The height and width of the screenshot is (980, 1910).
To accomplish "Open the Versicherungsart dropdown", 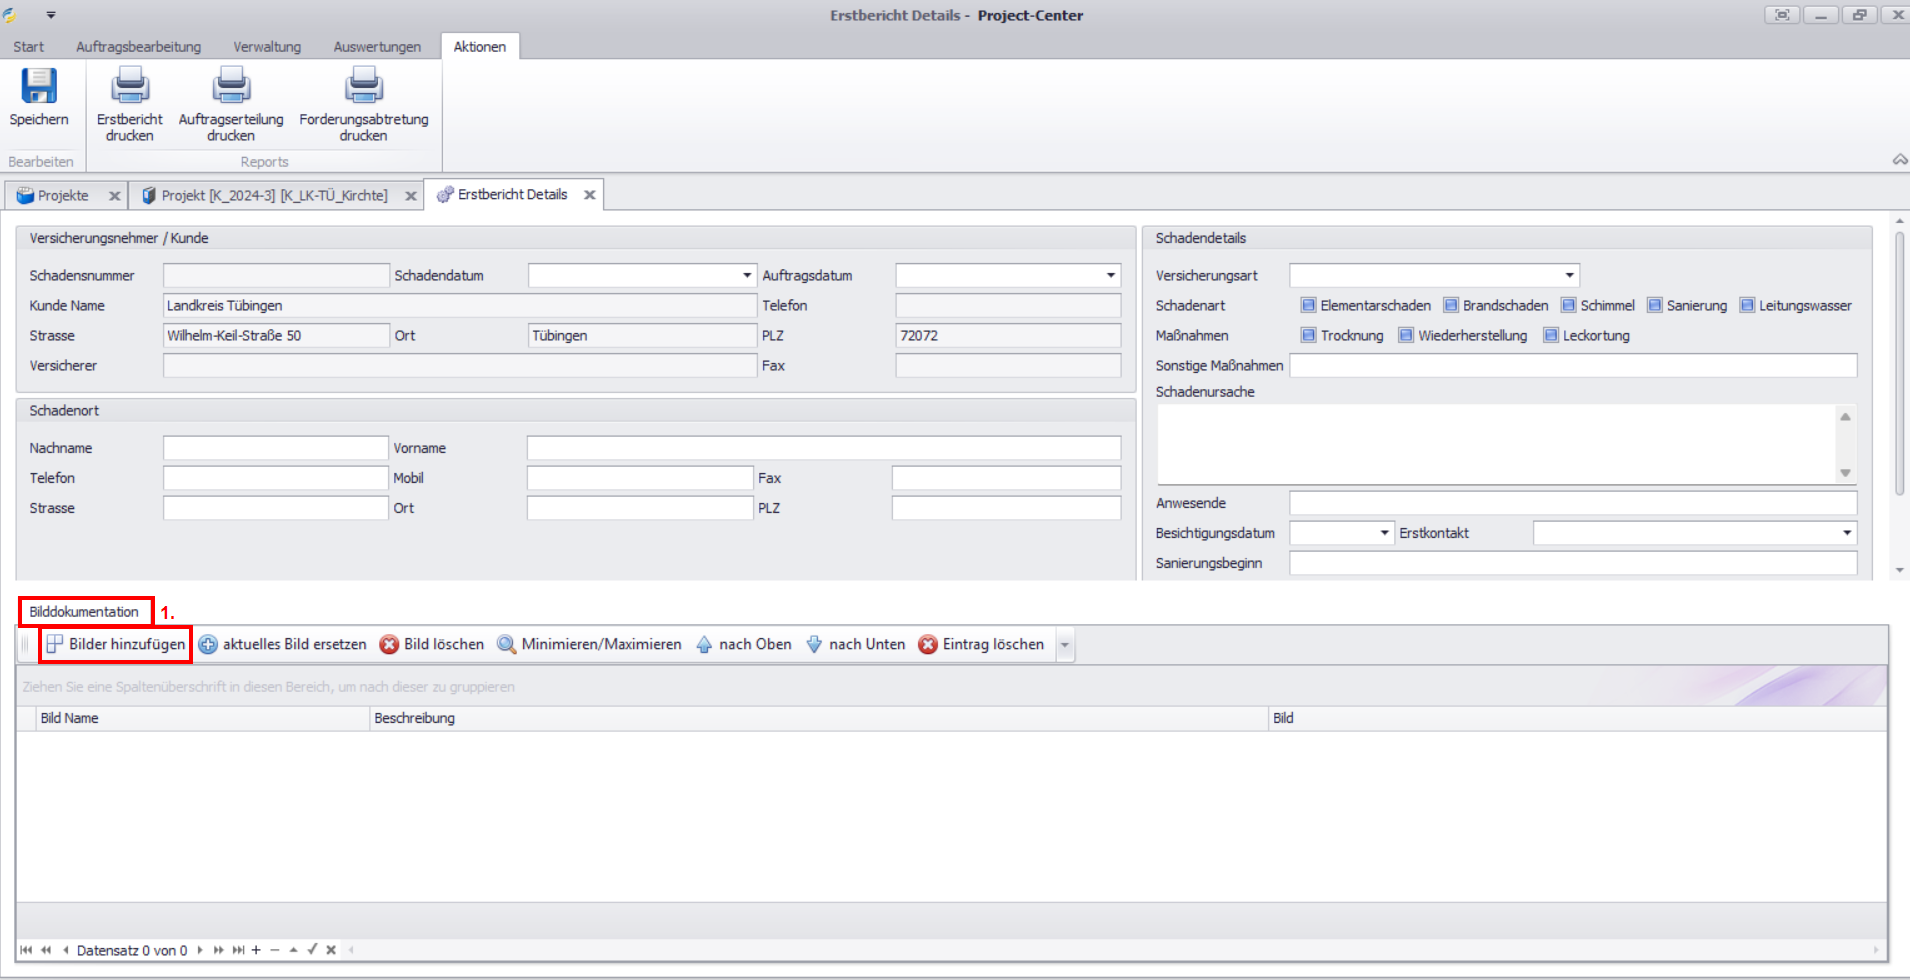I will click(1569, 276).
